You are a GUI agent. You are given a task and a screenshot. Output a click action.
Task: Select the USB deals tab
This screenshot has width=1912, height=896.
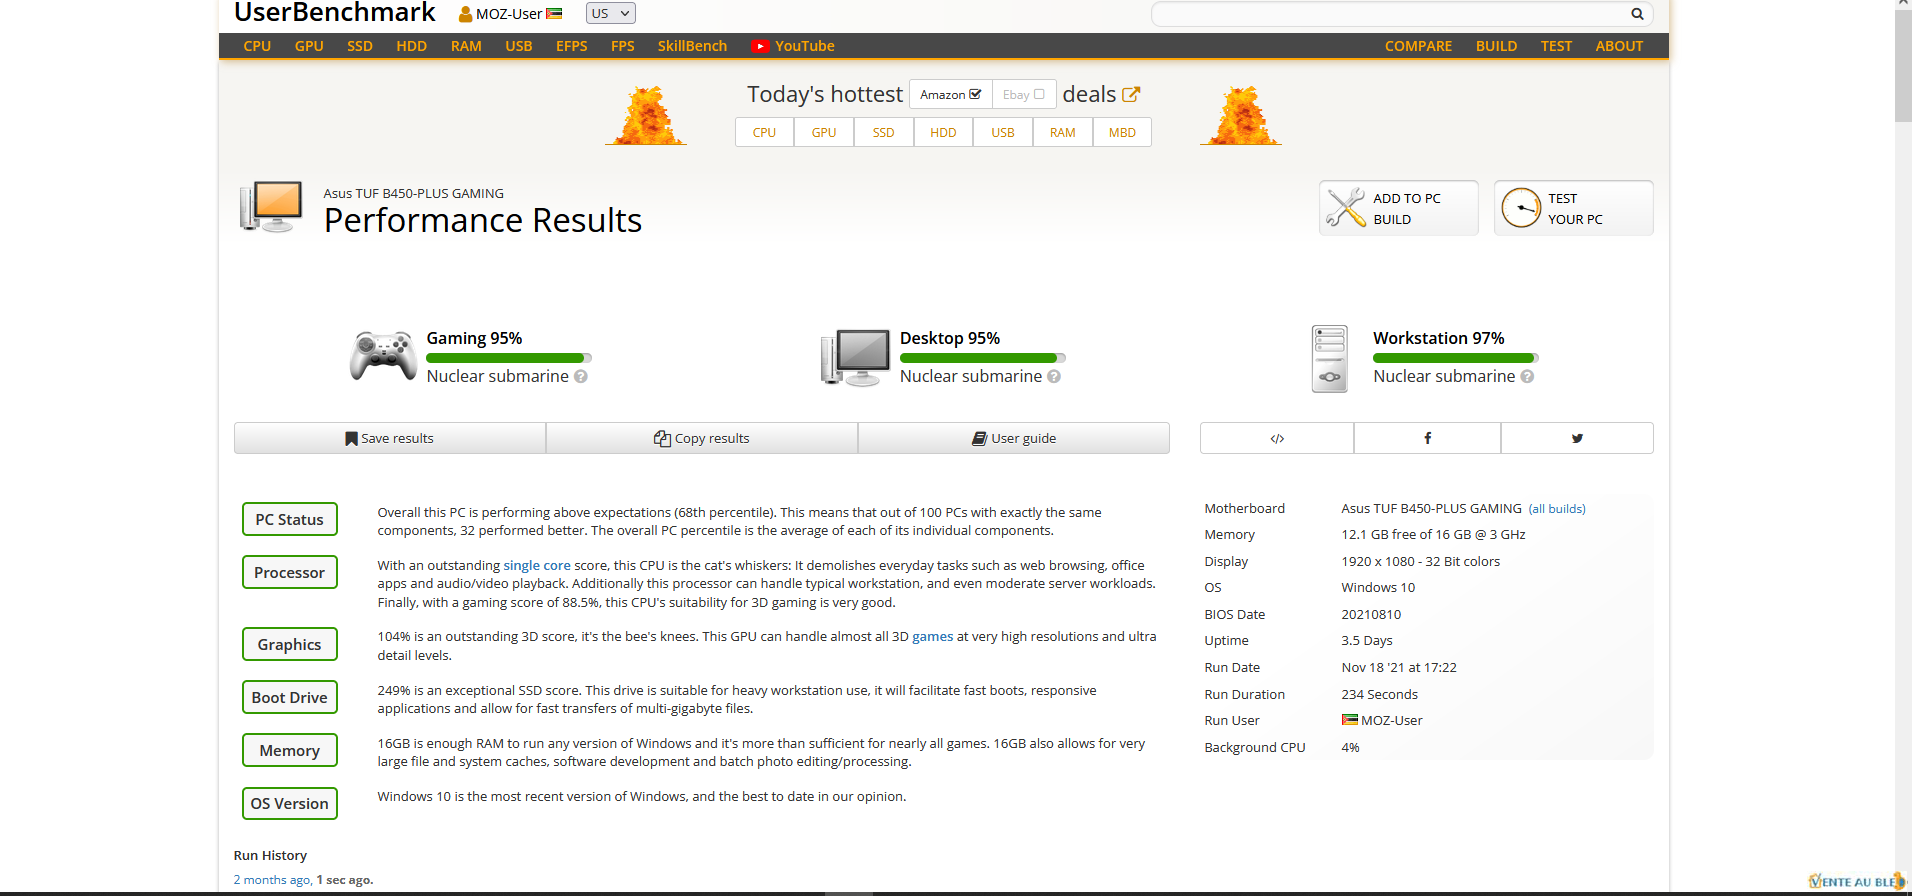point(1003,132)
